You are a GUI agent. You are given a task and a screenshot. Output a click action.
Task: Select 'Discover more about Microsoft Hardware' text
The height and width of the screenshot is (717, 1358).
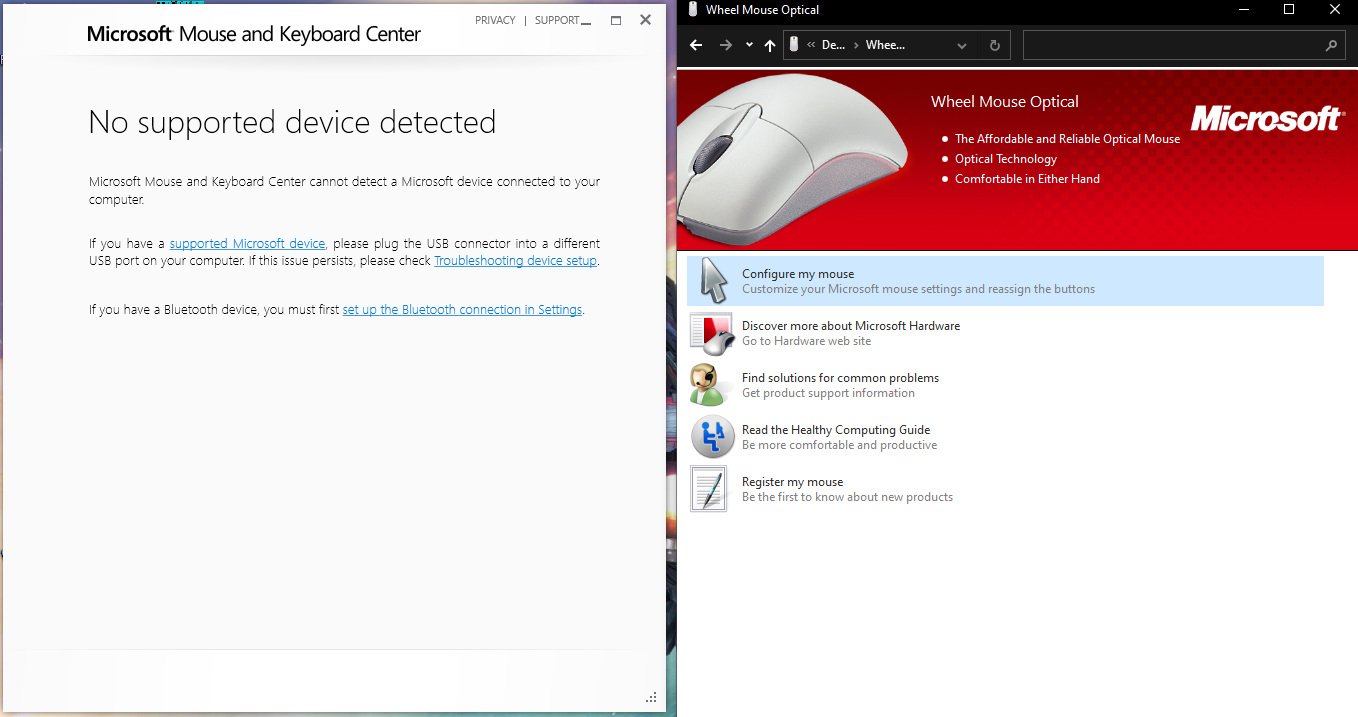tap(851, 326)
